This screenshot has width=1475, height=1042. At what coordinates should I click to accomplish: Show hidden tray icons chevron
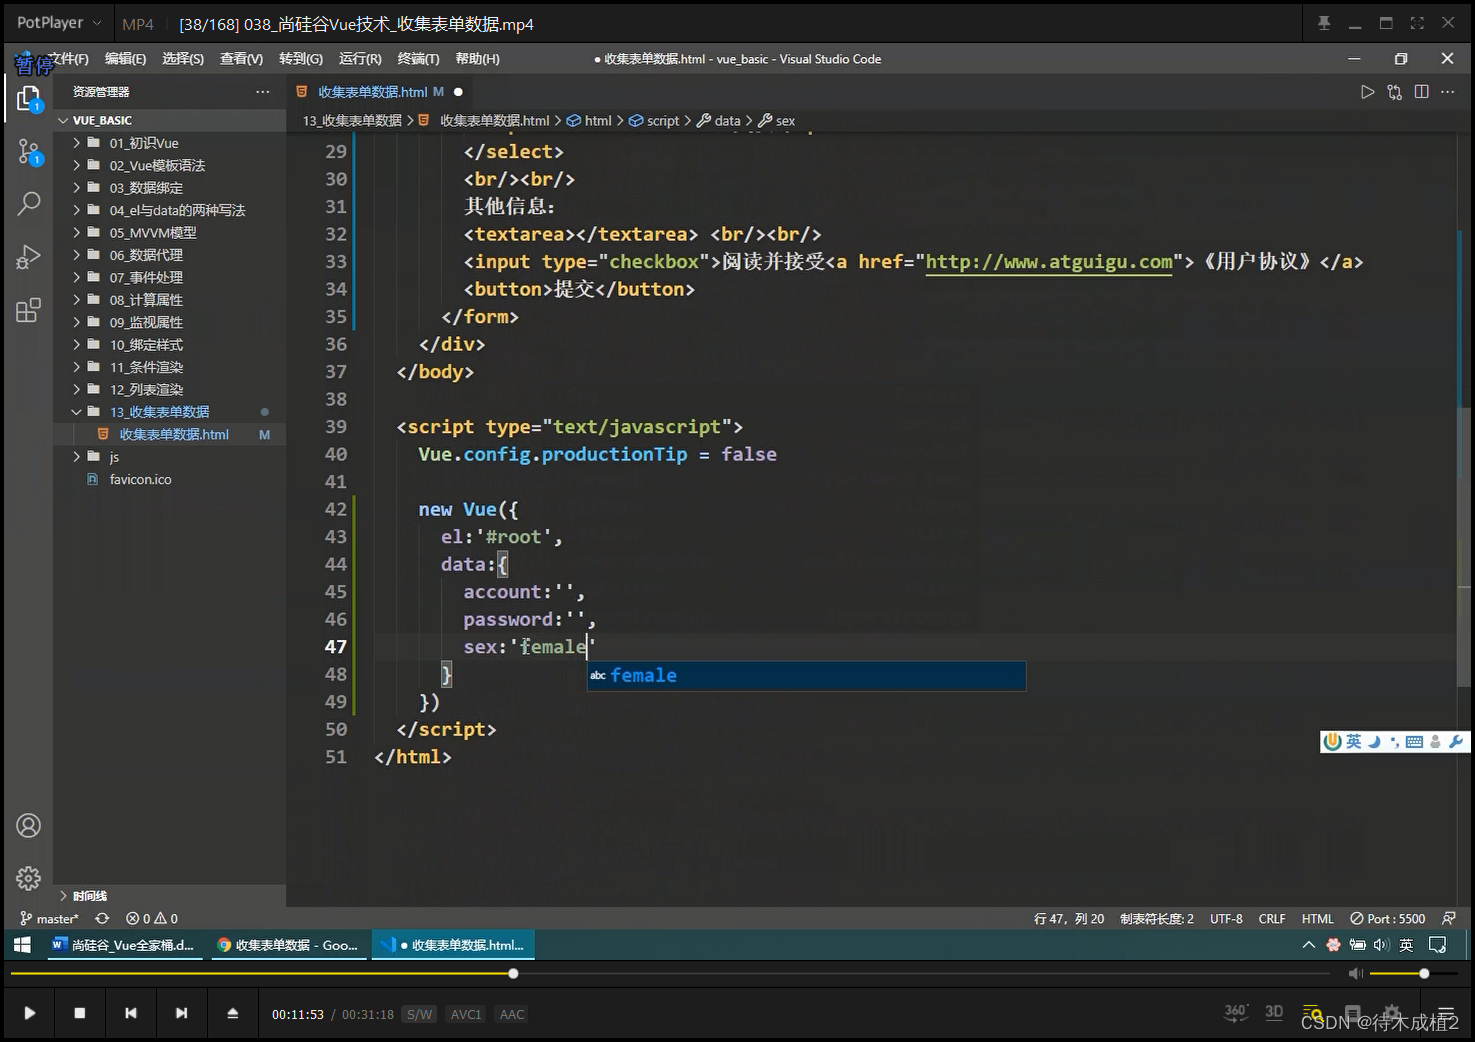[x=1308, y=944]
